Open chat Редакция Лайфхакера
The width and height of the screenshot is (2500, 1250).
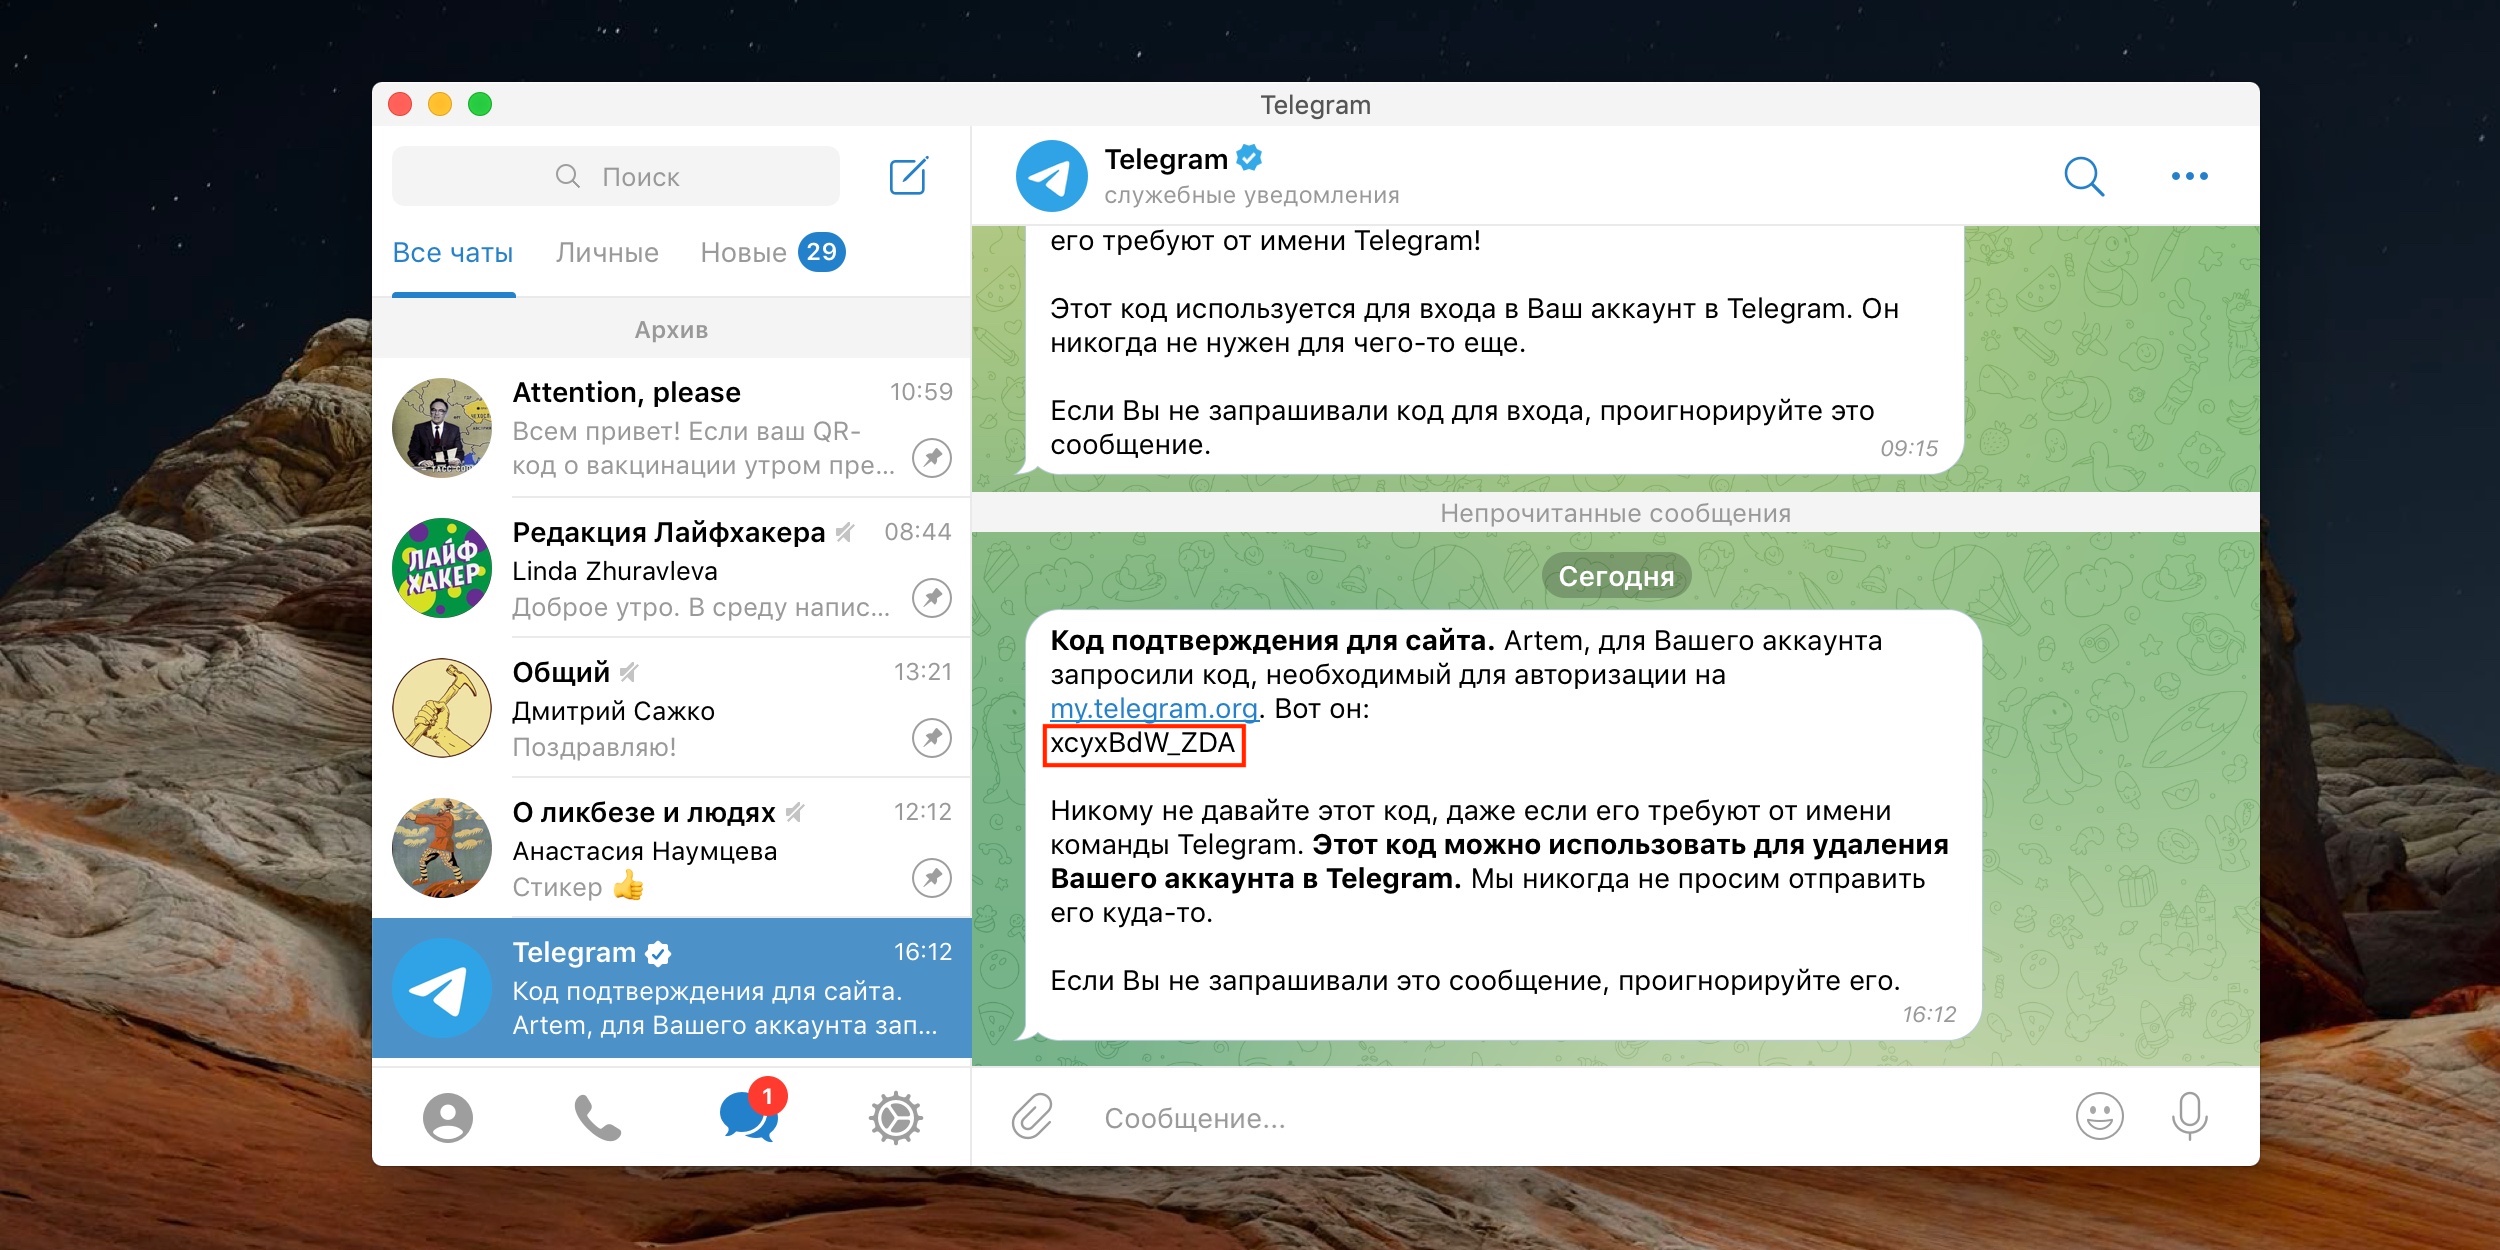(x=669, y=532)
